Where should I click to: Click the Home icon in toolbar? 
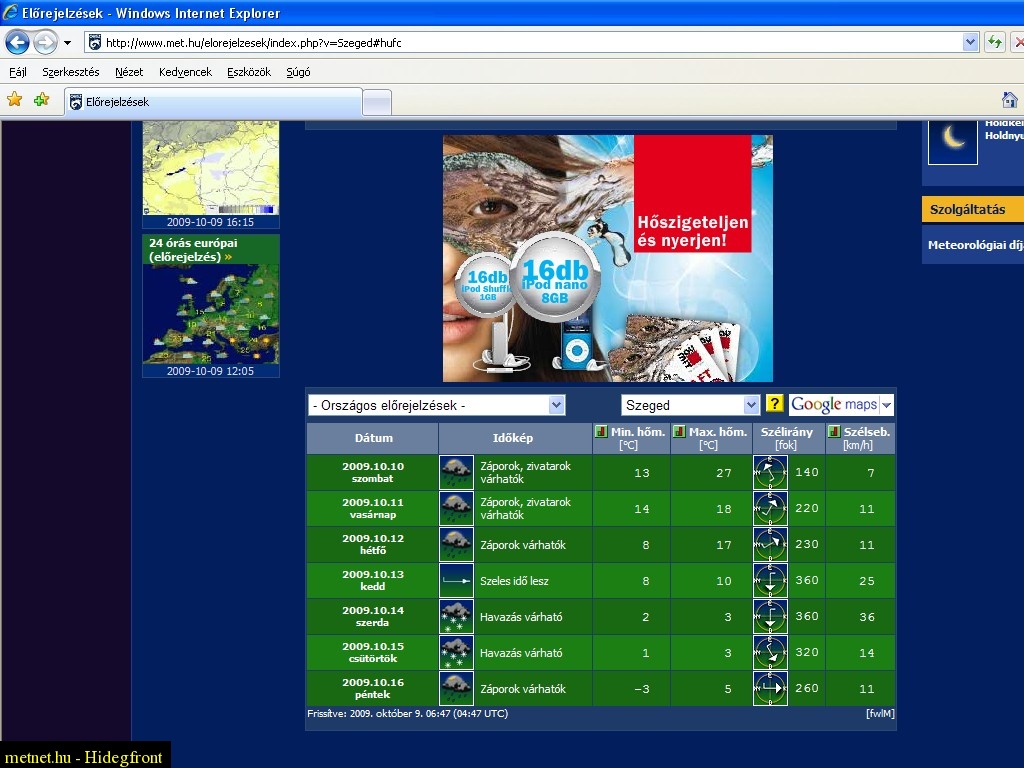[x=1010, y=100]
